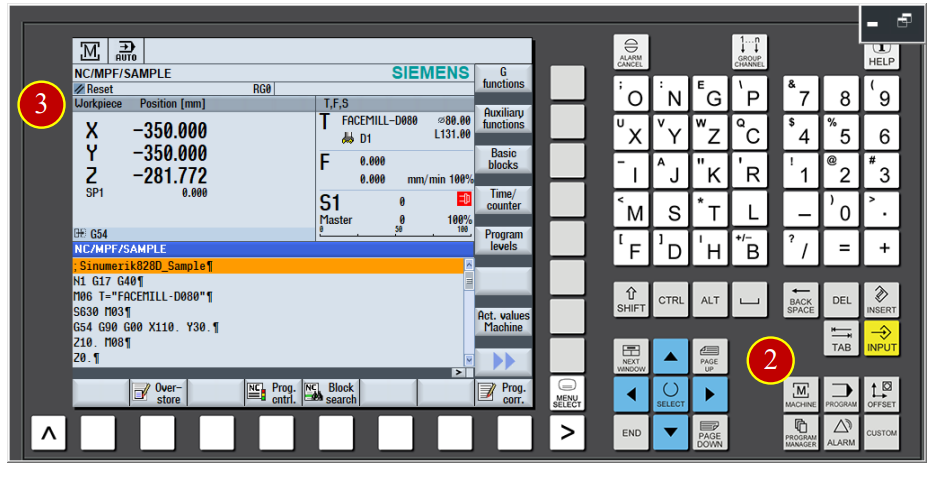Click the spindle override scale bar
The image size is (940, 478).
point(396,230)
